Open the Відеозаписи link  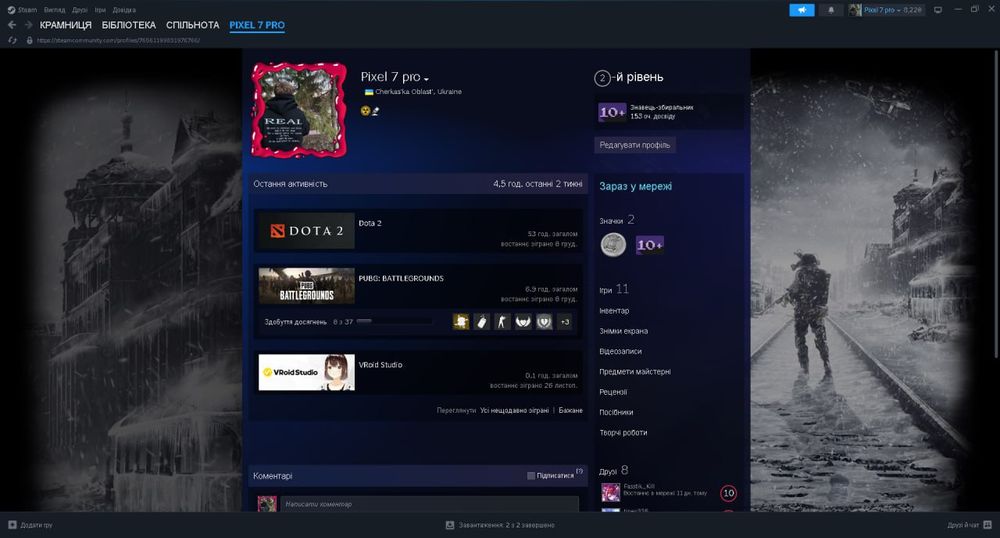click(x=621, y=352)
